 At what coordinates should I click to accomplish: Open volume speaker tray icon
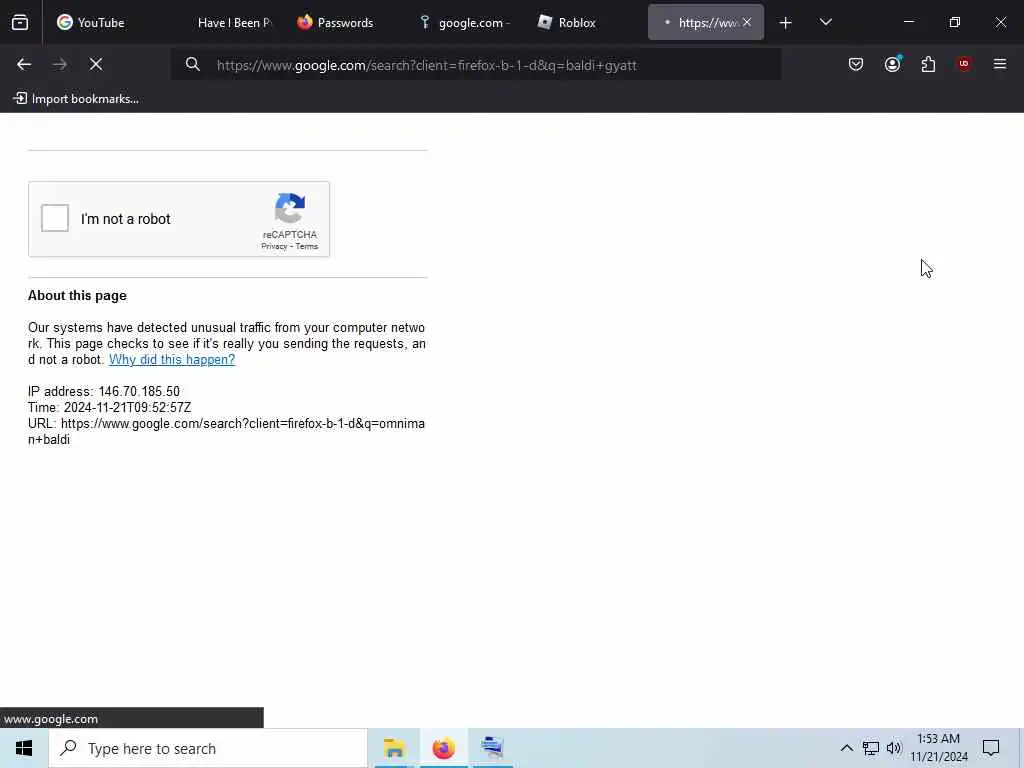[894, 748]
